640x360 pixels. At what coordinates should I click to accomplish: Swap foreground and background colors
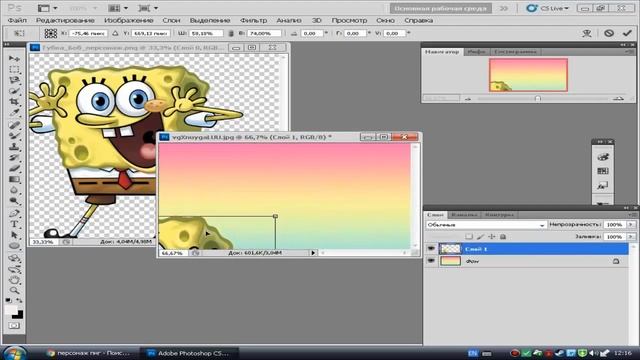point(19,300)
